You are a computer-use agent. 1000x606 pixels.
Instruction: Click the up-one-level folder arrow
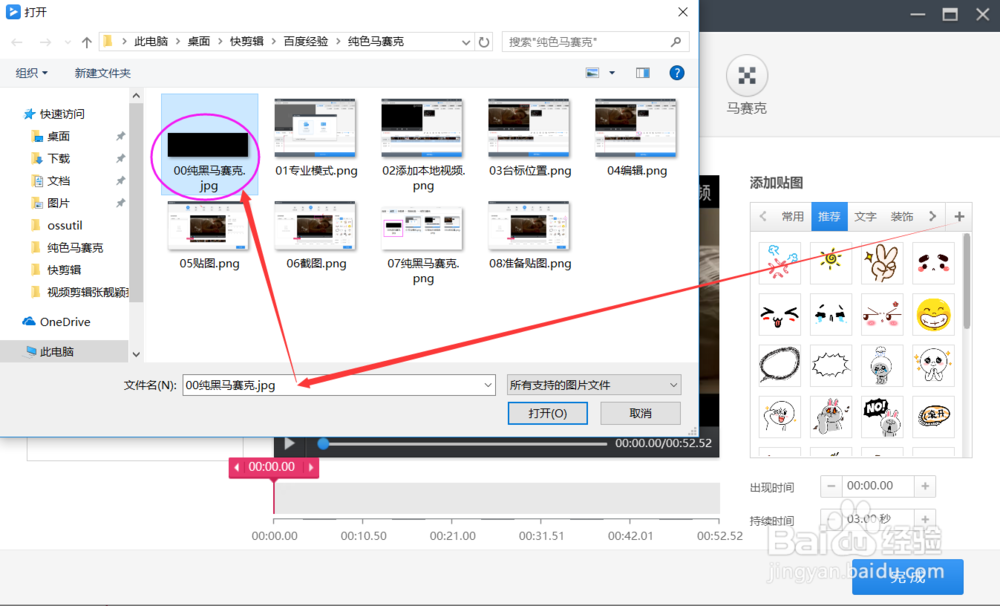(x=86, y=42)
